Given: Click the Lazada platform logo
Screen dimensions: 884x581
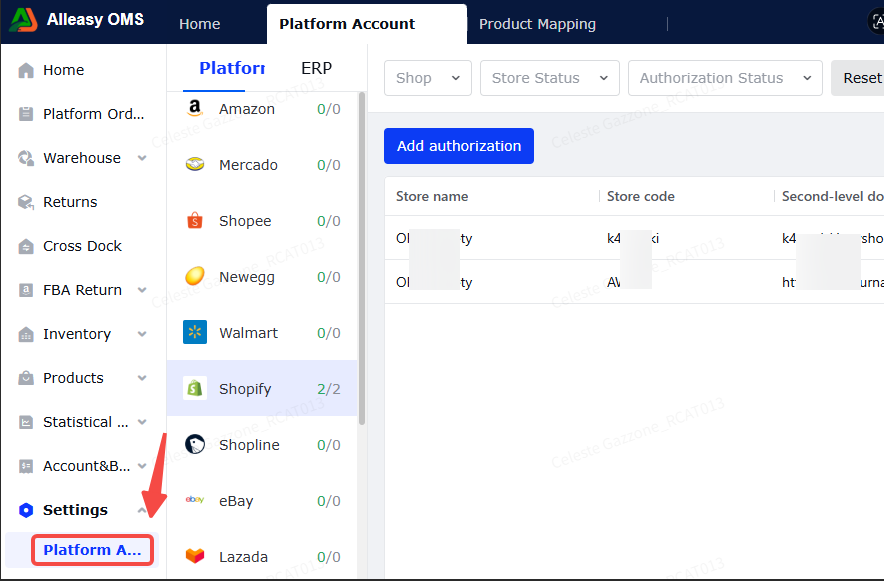Looking at the screenshot, I should point(195,556).
